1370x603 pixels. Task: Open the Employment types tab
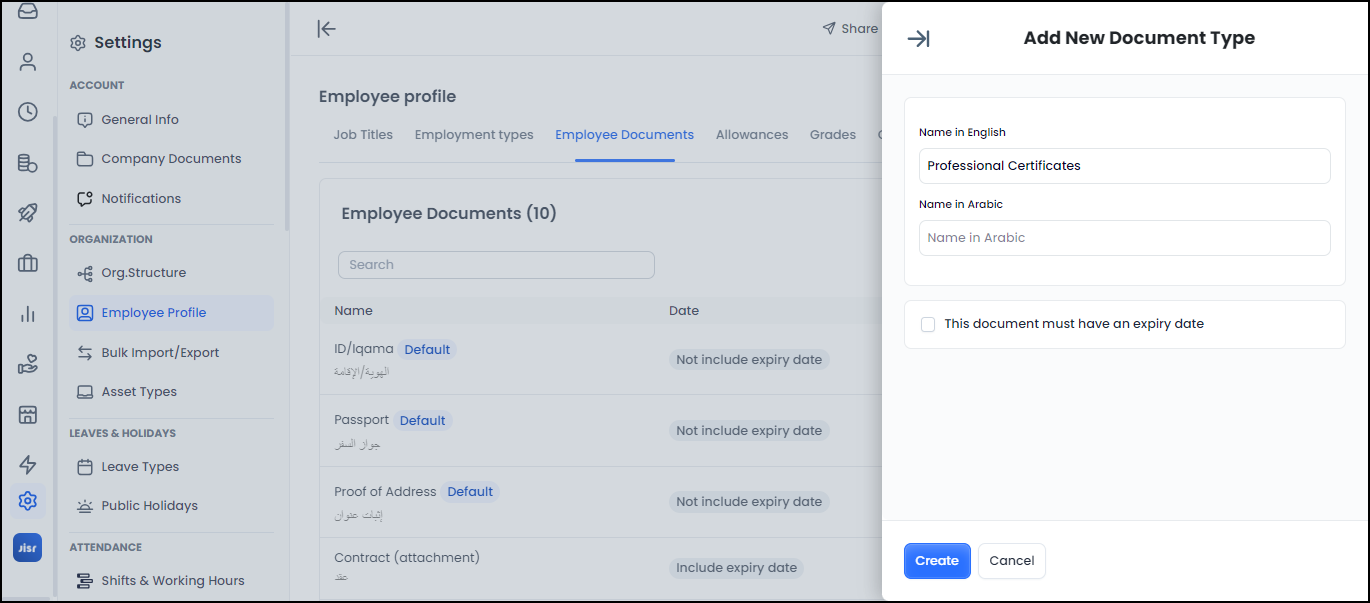pos(473,134)
